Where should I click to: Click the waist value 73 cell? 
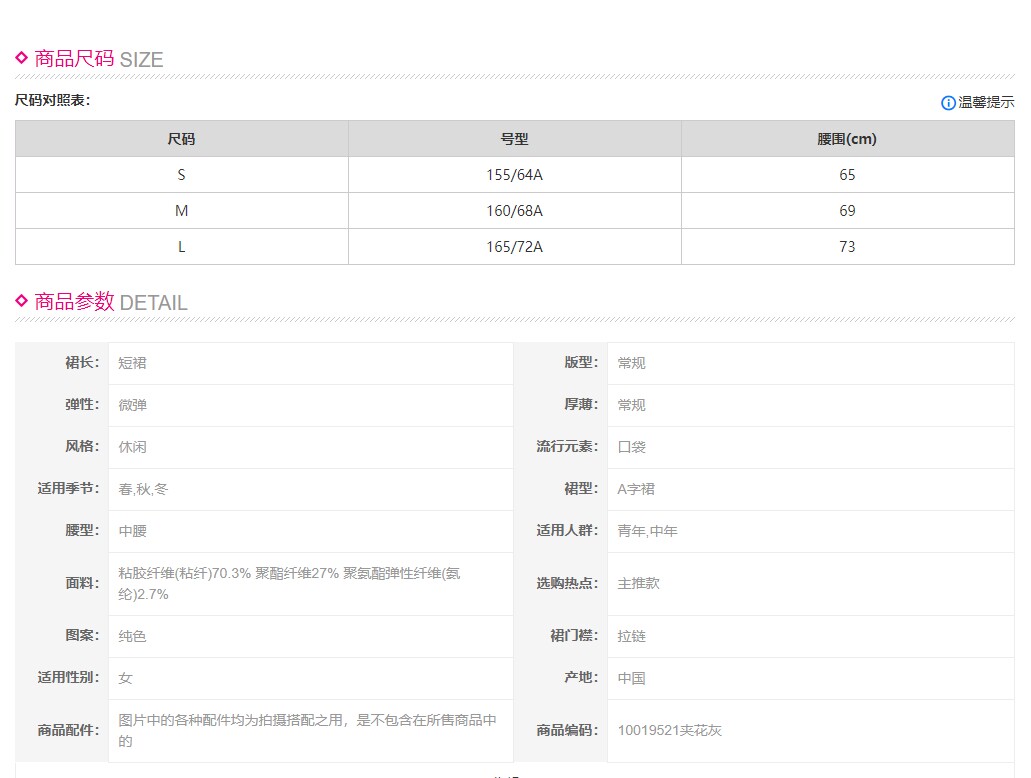[847, 247]
